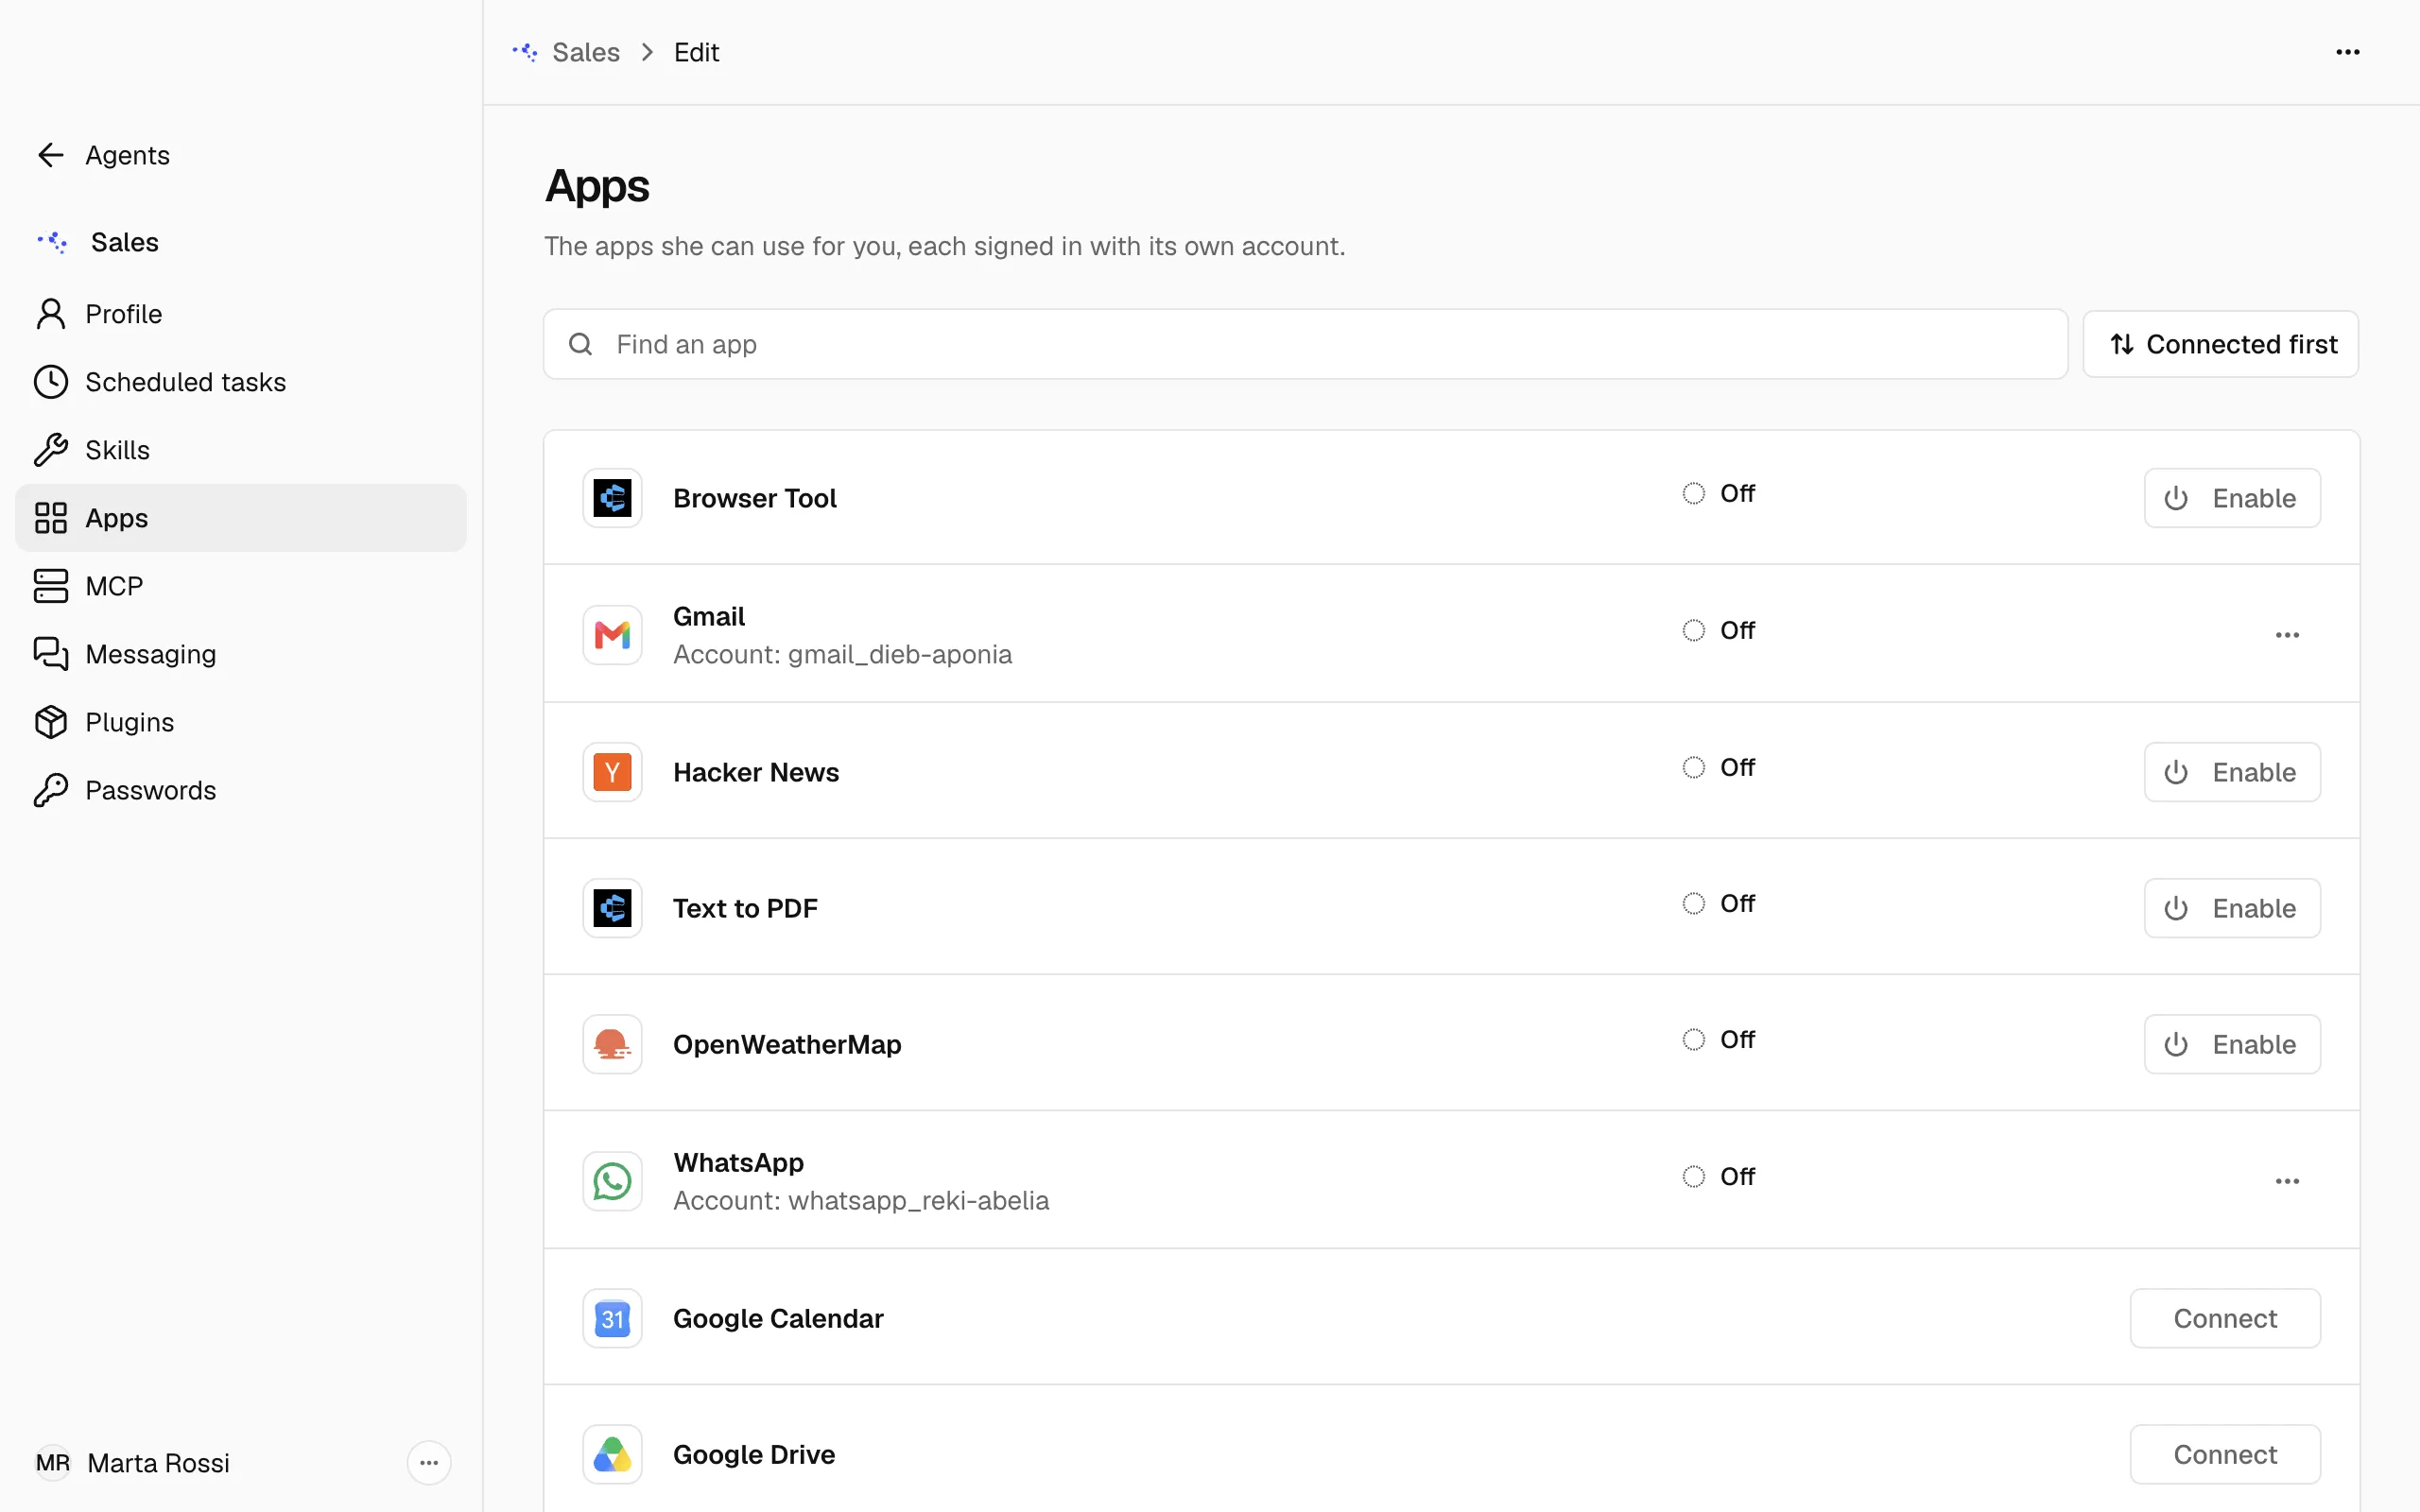Viewport: 2420px width, 1512px height.
Task: Click the Passwords key icon
Action: tap(51, 790)
